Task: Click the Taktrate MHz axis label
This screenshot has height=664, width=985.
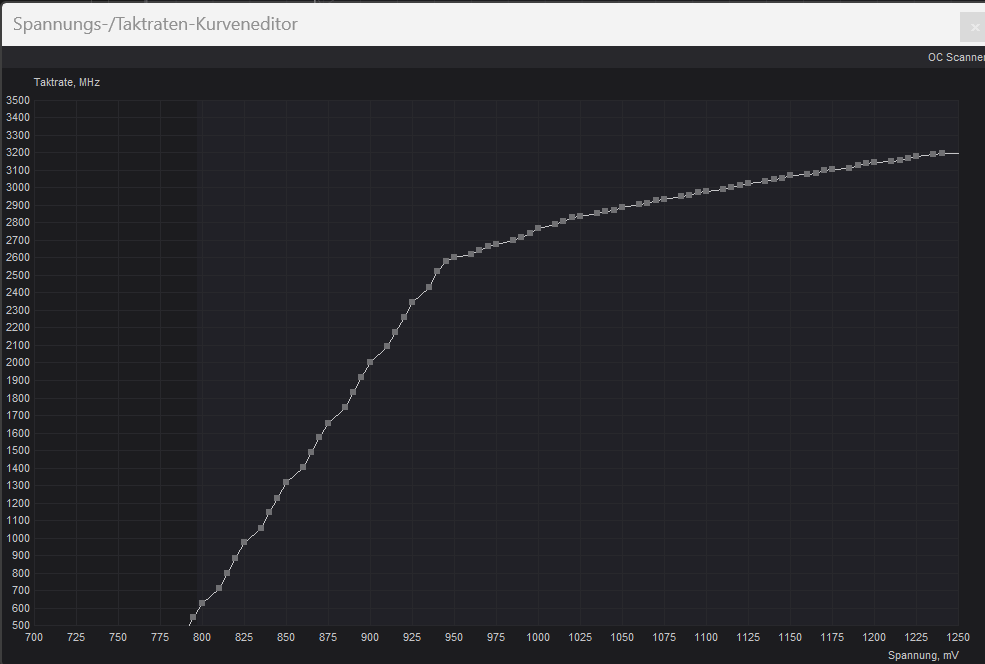Action: pyautogui.click(x=66, y=82)
